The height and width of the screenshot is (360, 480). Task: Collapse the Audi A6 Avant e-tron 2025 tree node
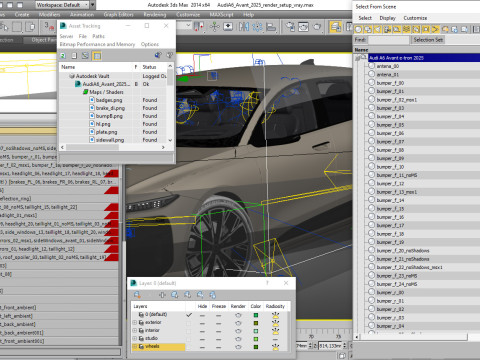pos(357,59)
